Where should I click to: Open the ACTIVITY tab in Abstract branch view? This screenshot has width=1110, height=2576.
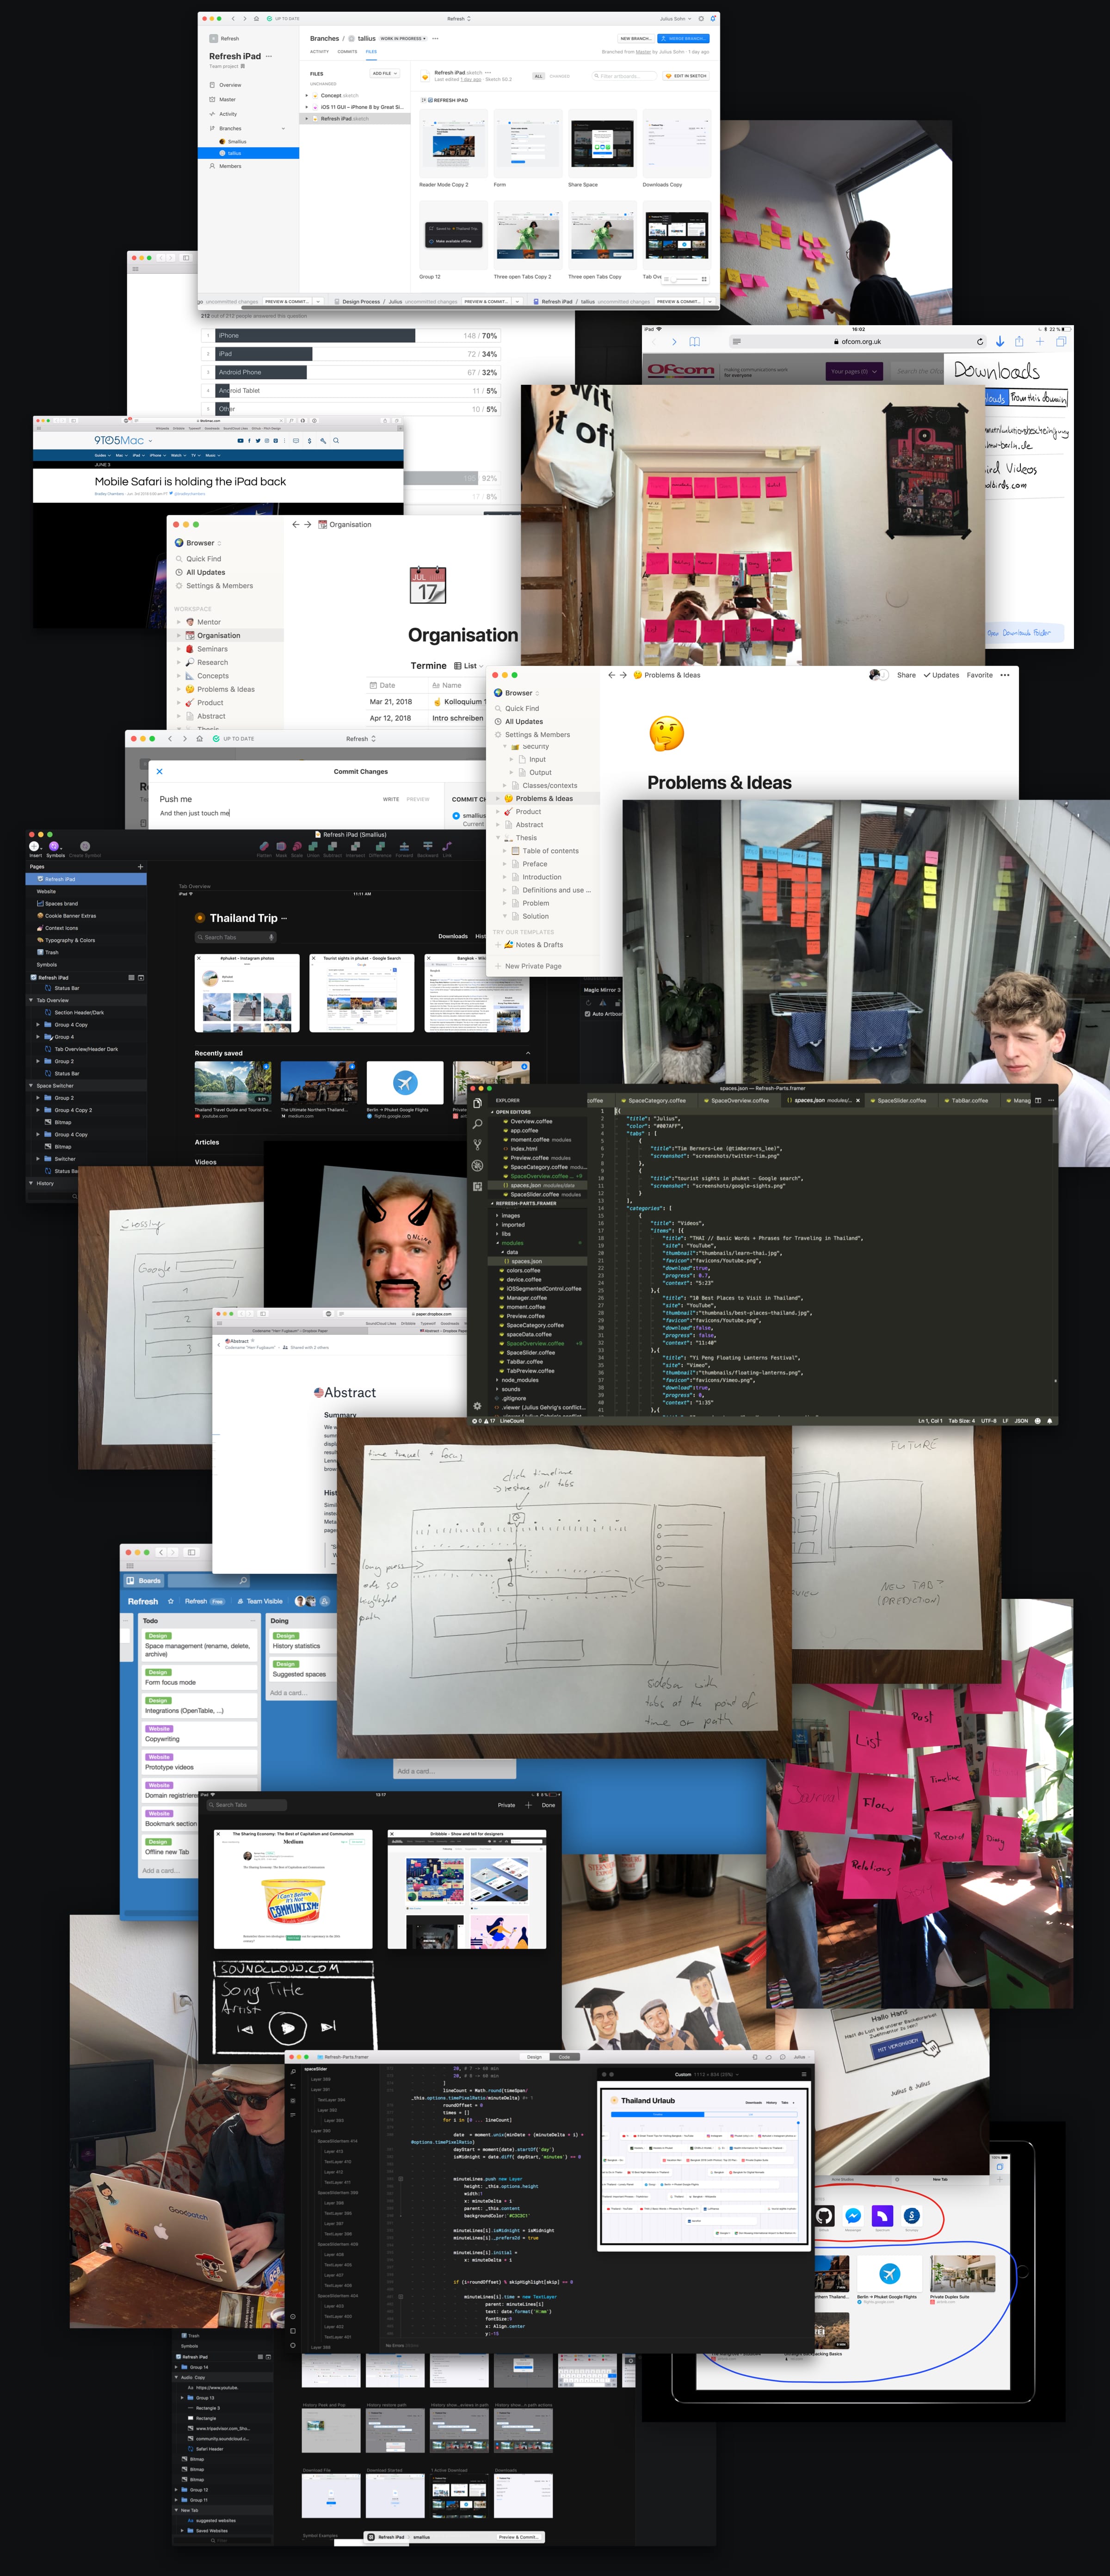(x=320, y=51)
